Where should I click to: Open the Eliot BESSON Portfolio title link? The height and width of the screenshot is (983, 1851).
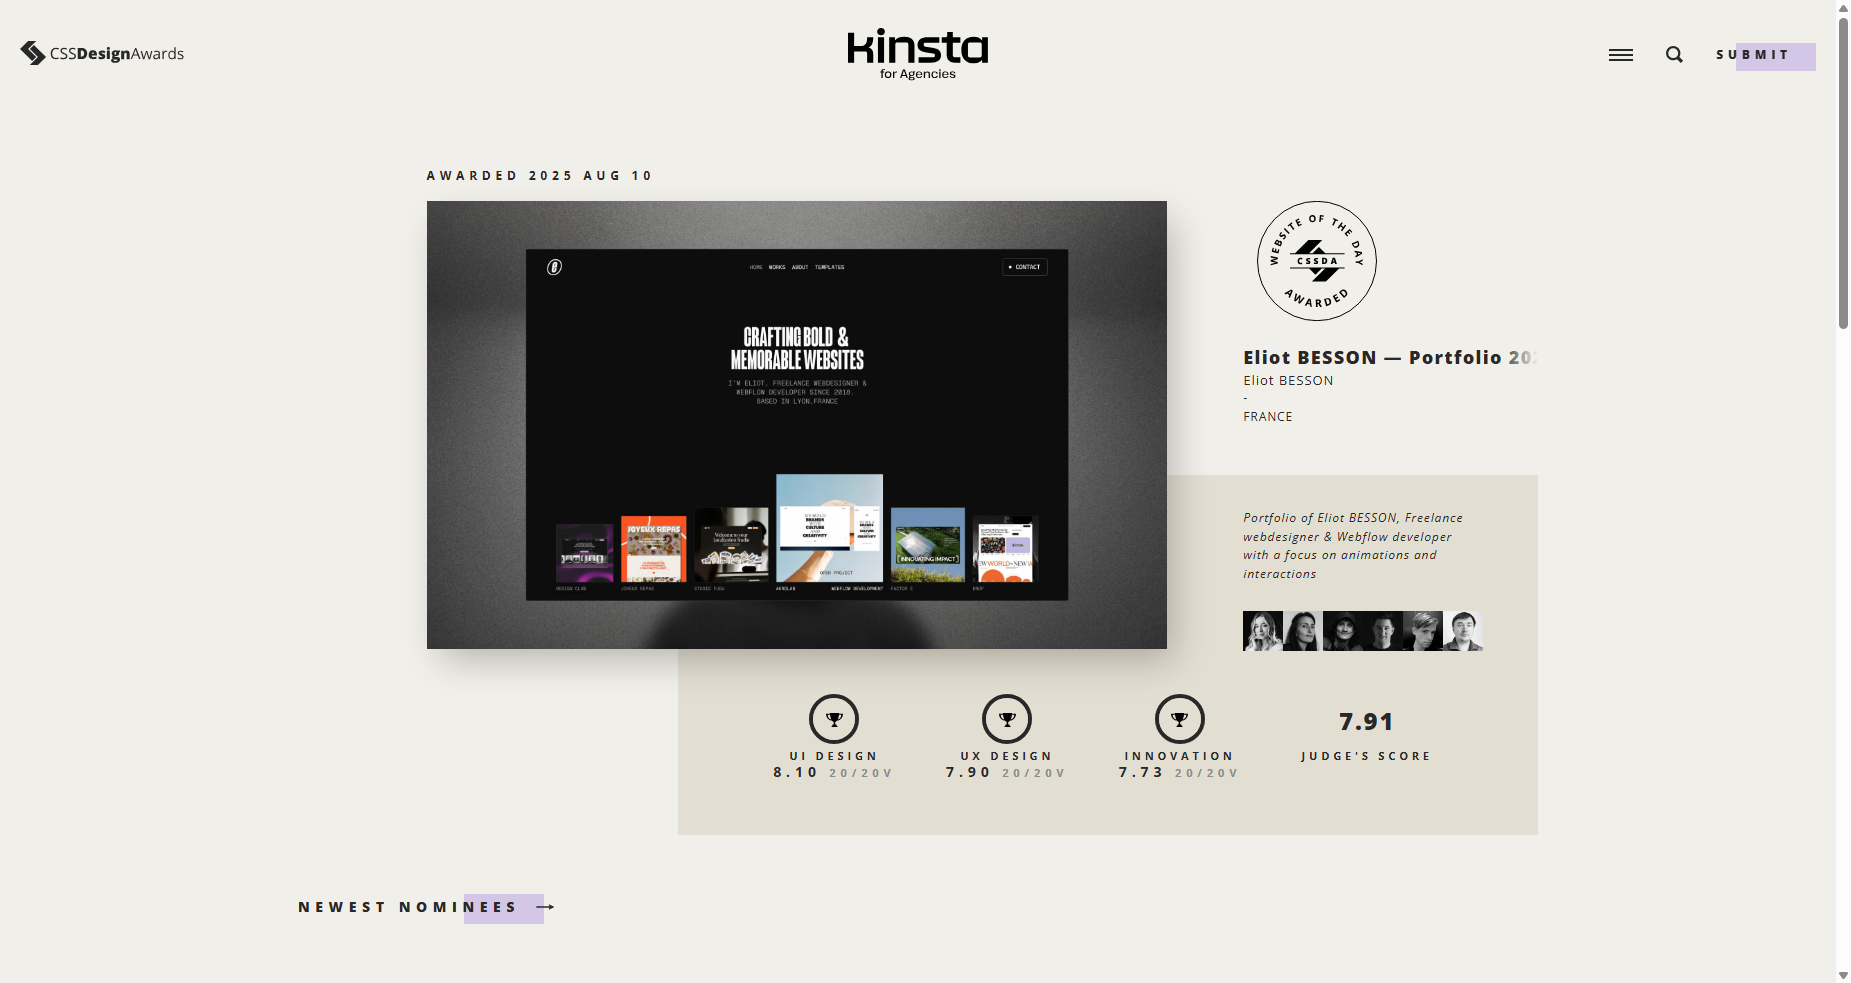click(x=1390, y=357)
